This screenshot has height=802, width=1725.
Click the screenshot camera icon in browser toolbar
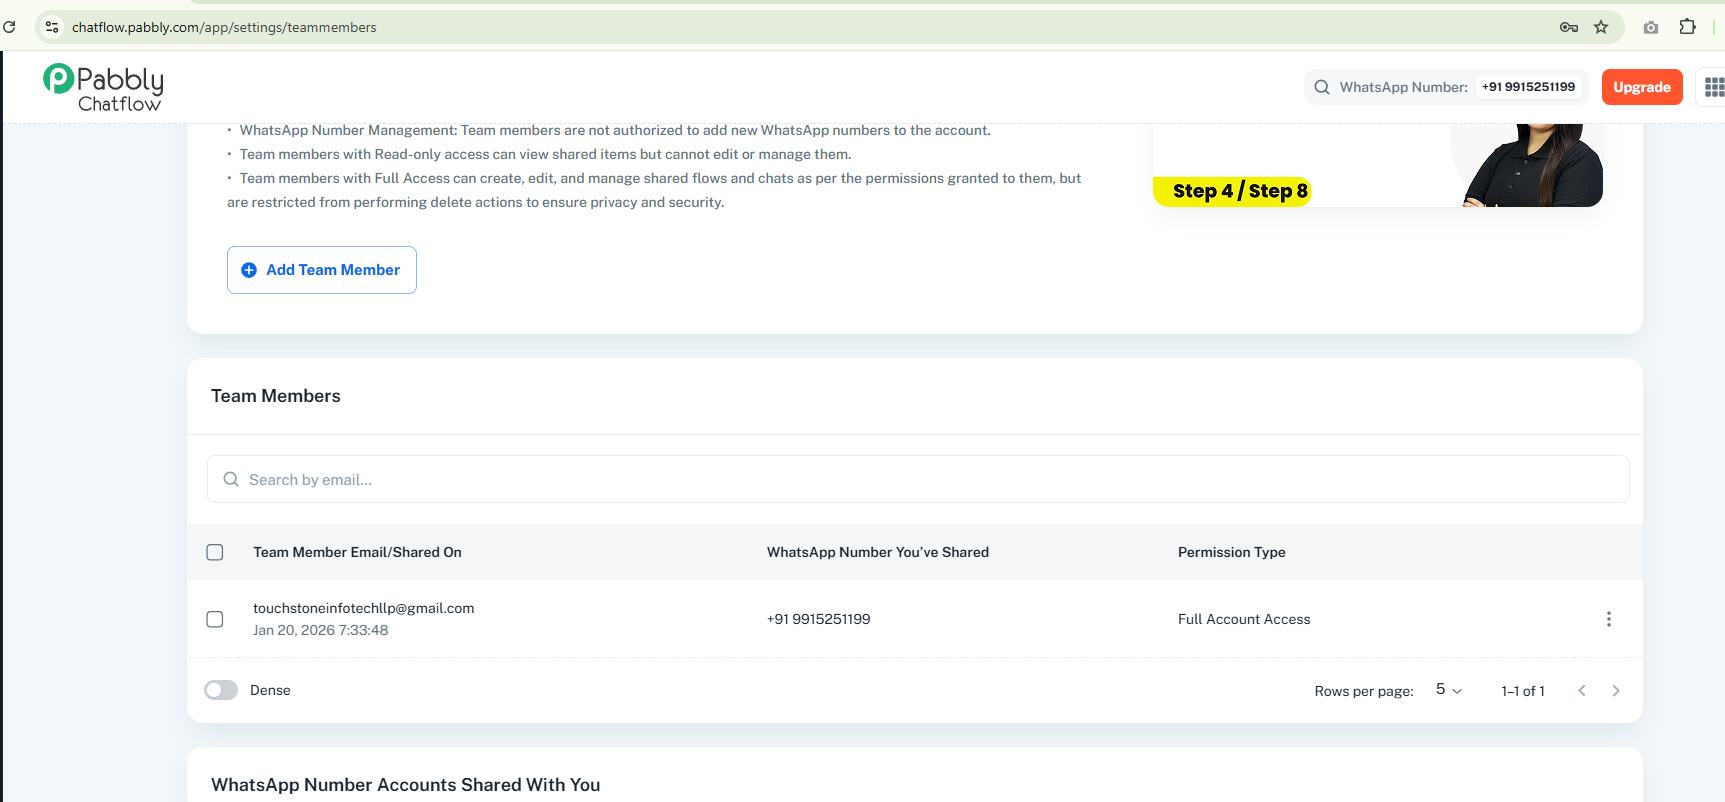click(1651, 27)
